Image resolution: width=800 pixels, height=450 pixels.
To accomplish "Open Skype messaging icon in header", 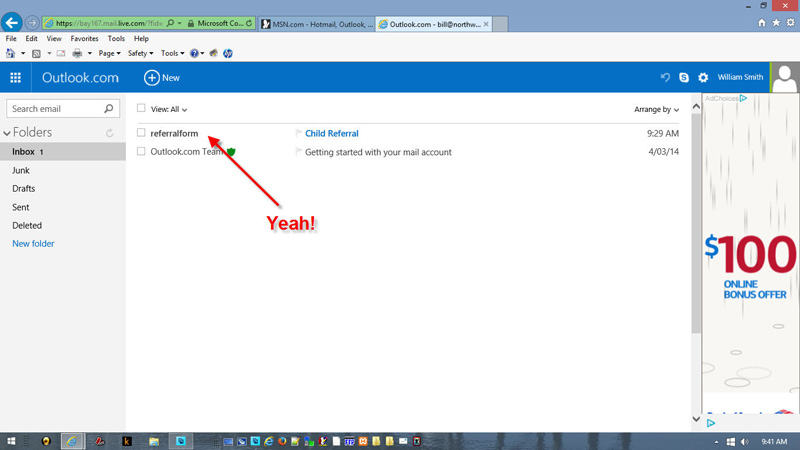I will pyautogui.click(x=684, y=77).
